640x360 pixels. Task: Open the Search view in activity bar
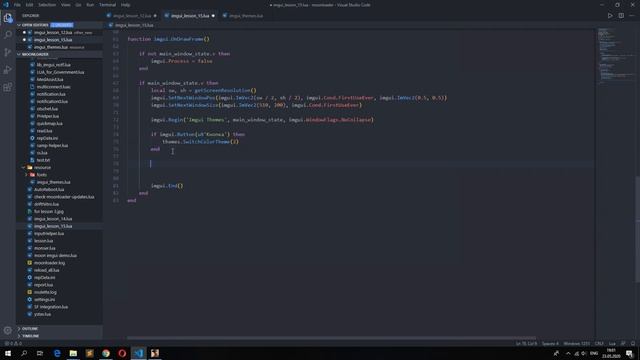8,35
